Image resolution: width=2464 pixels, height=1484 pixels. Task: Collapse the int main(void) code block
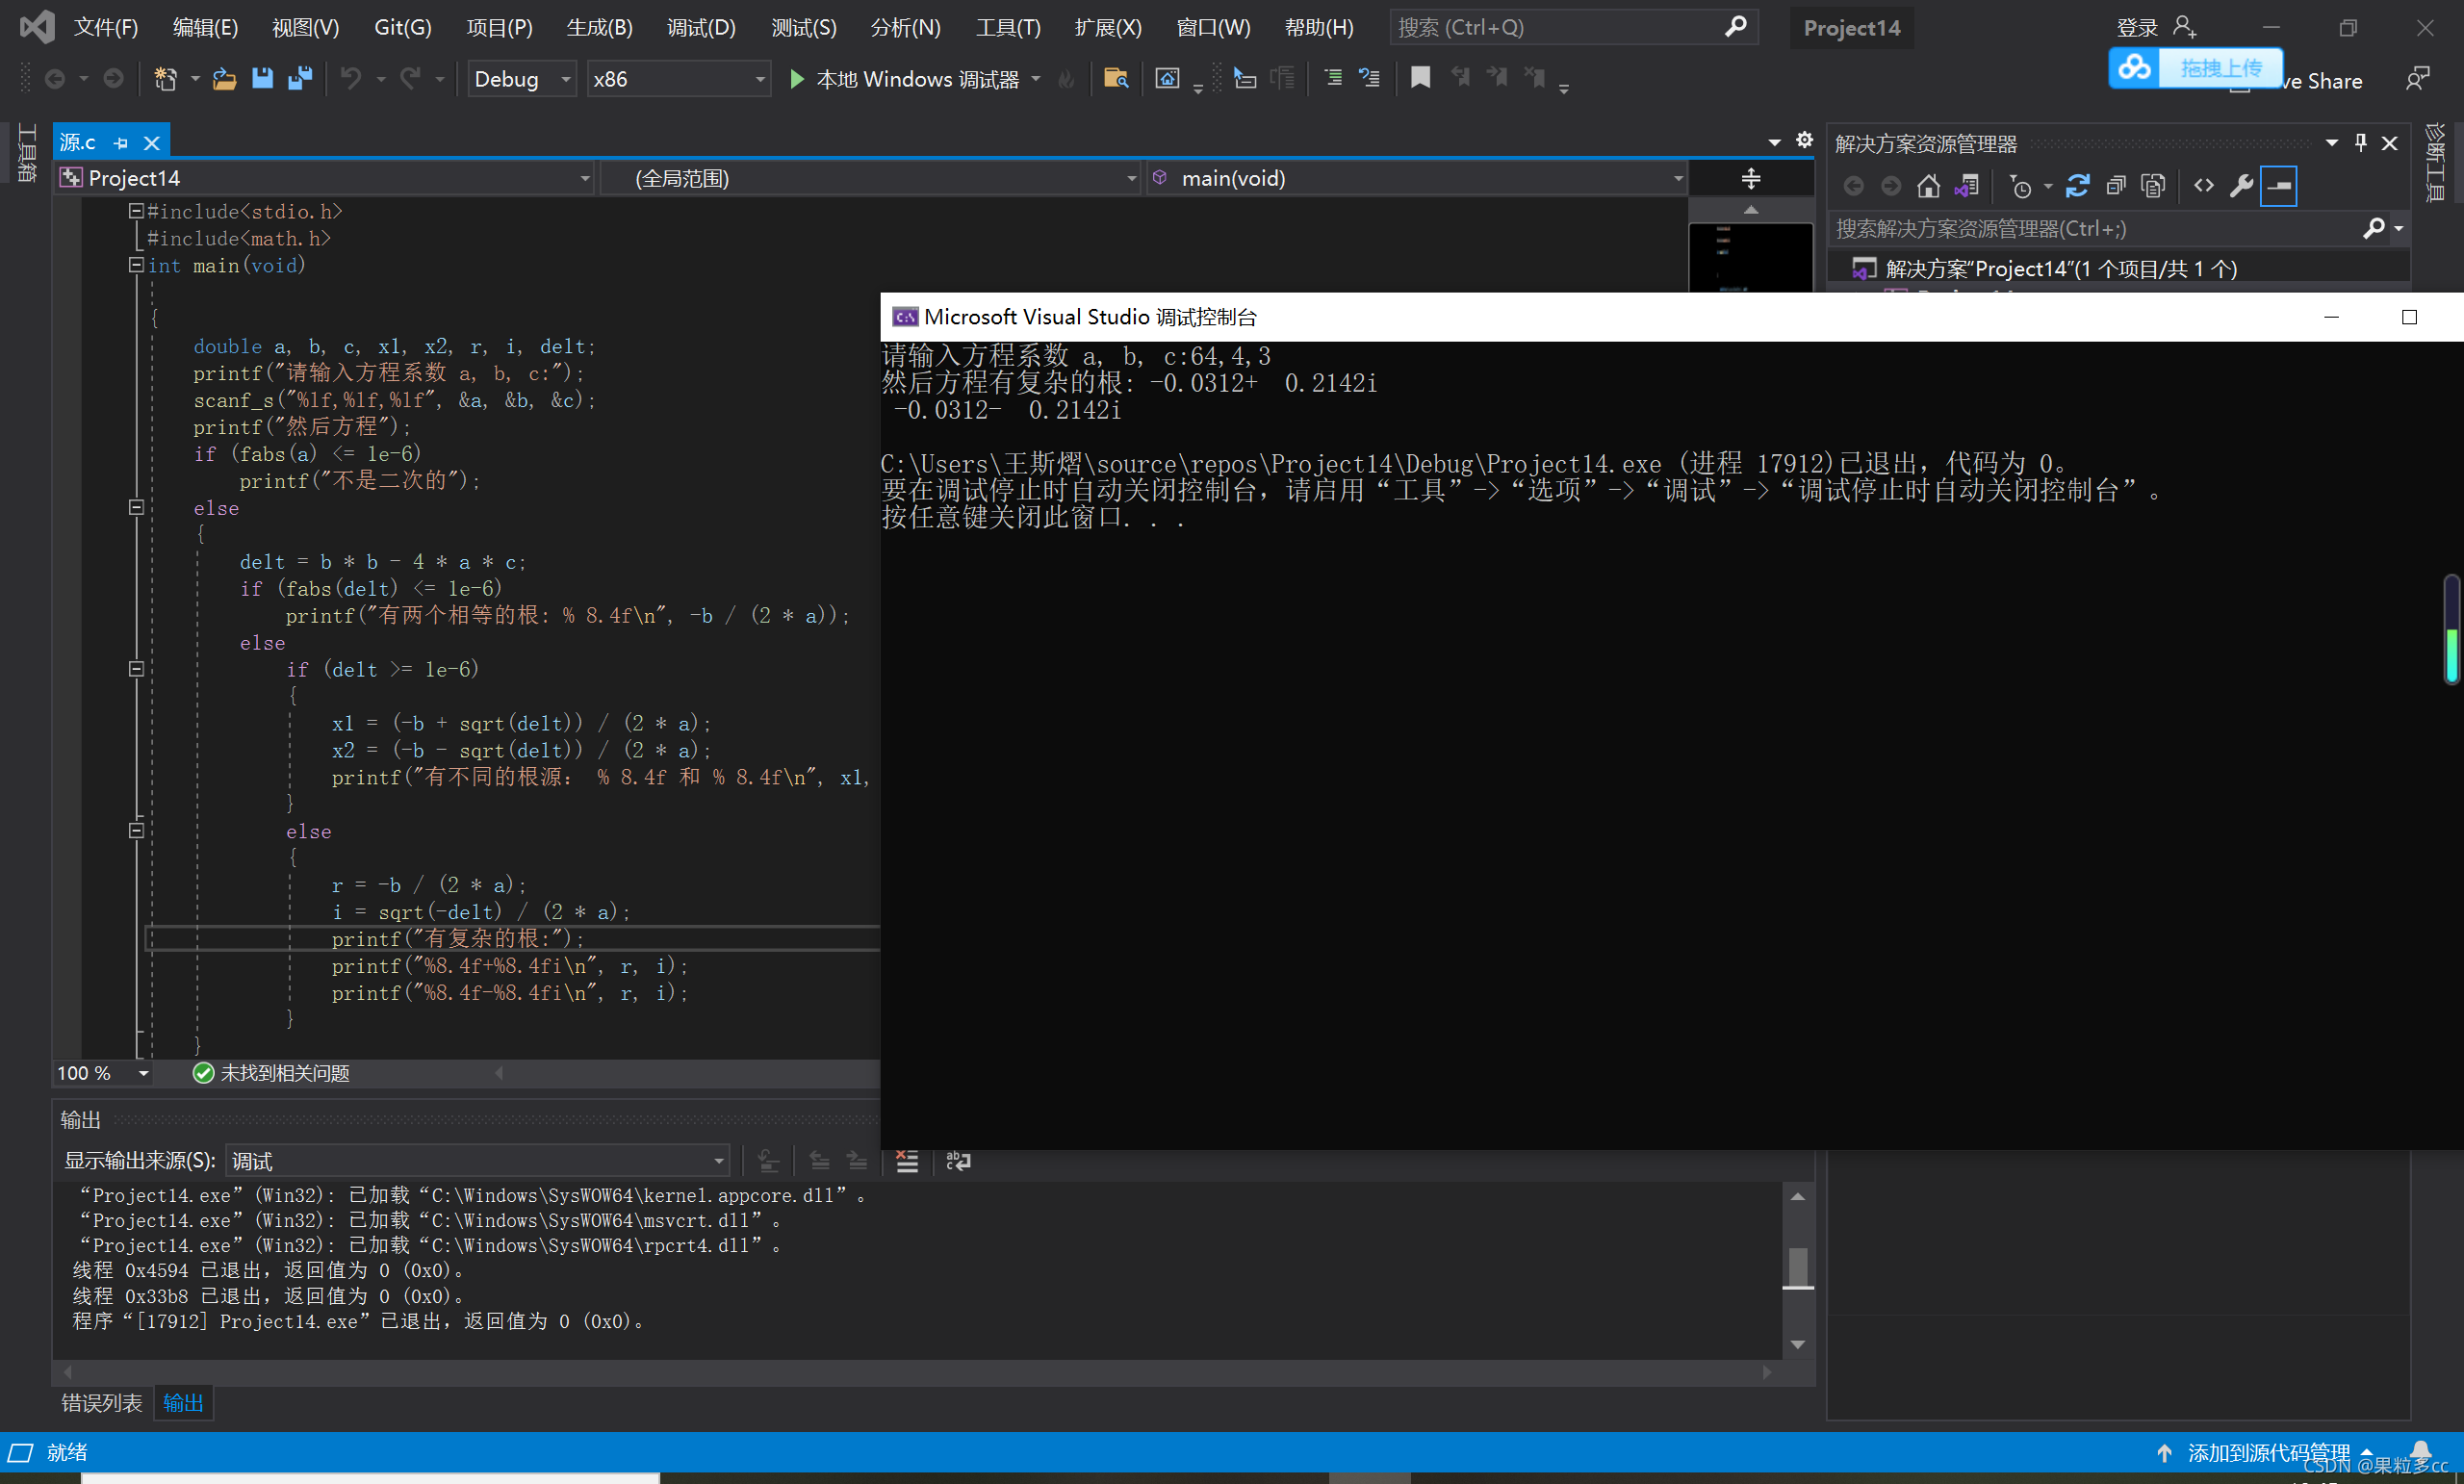(x=136, y=265)
